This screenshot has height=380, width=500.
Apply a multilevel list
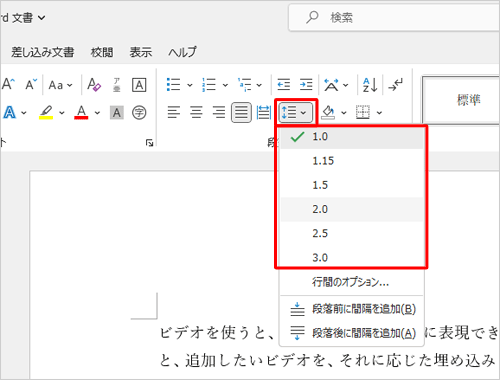coord(245,85)
